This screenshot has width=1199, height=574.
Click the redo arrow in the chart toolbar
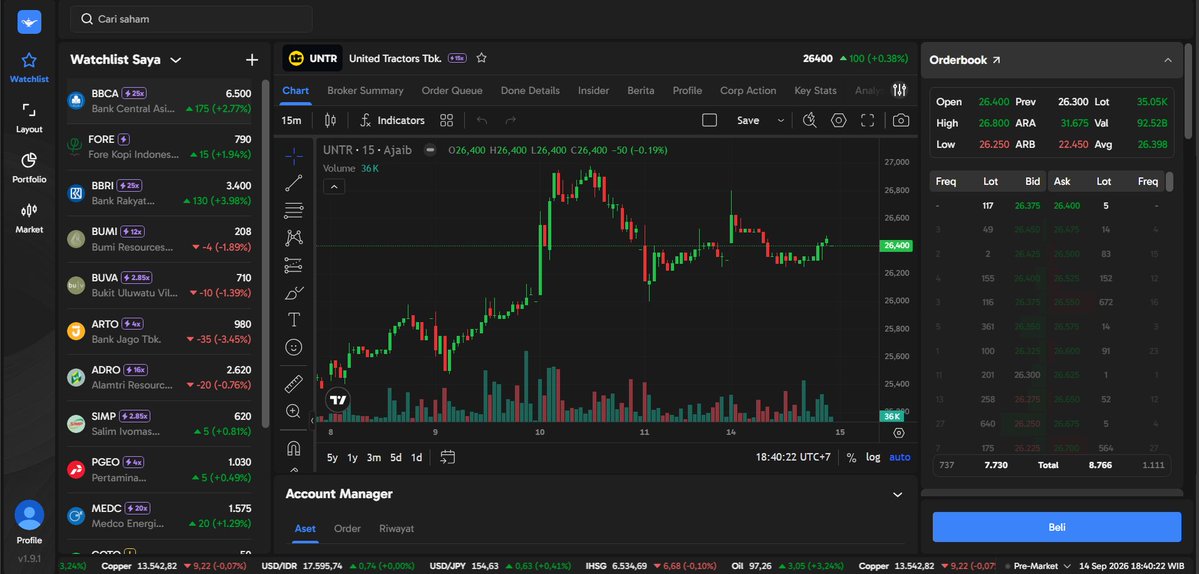point(511,120)
